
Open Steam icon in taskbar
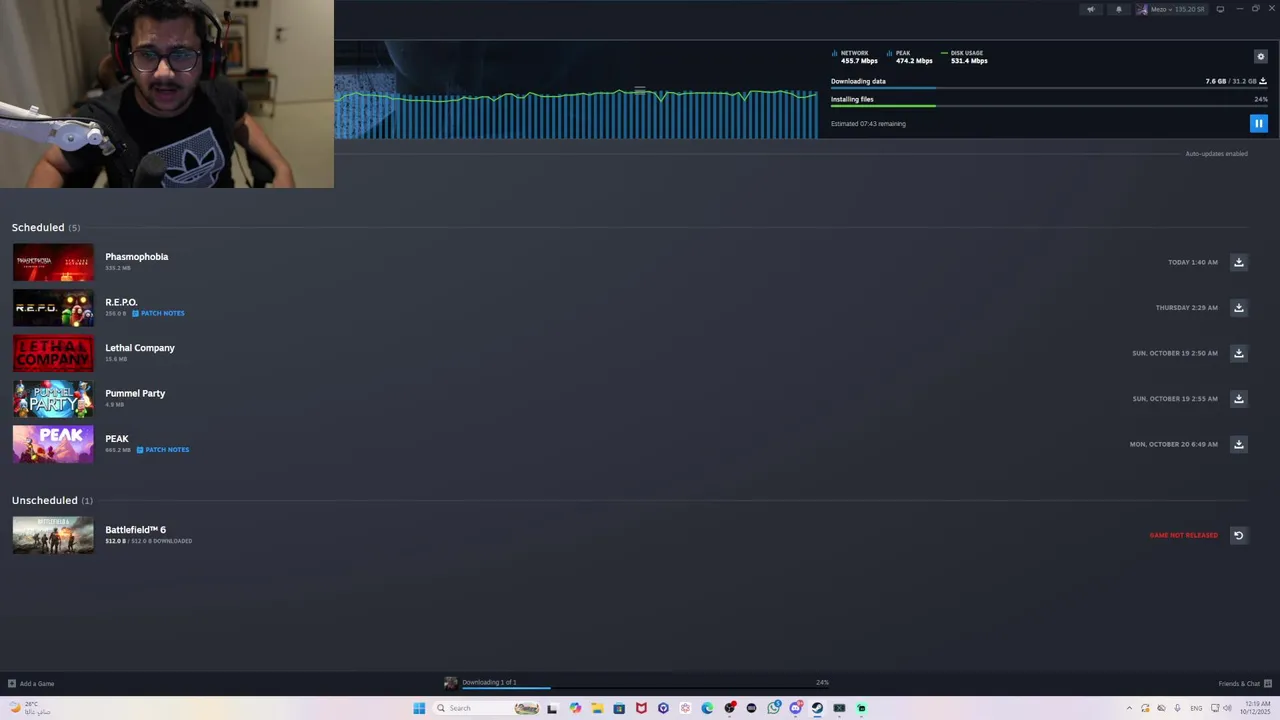[x=817, y=708]
